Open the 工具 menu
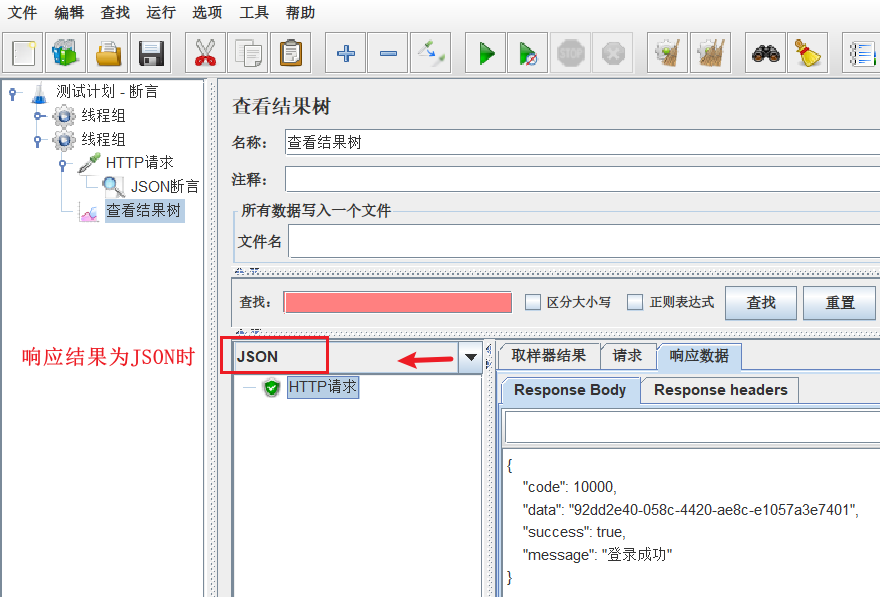The height and width of the screenshot is (597, 880). pos(254,12)
